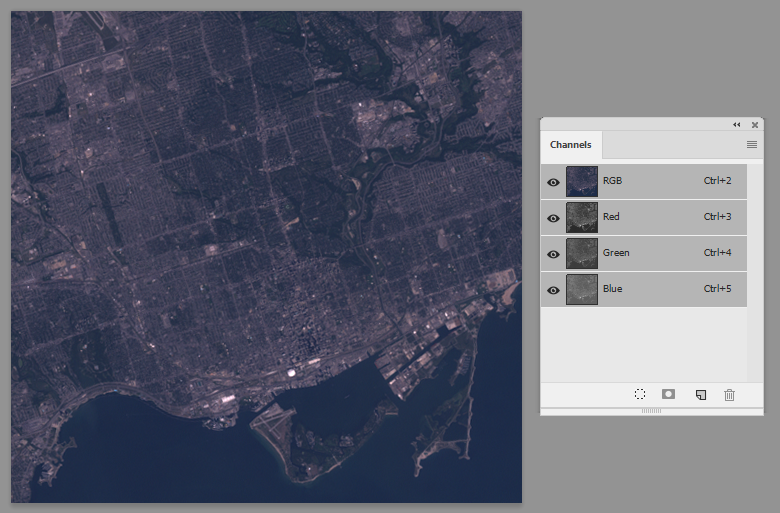Image resolution: width=780 pixels, height=513 pixels.
Task: Open the Channels panel hamburger menu
Action: 752,145
